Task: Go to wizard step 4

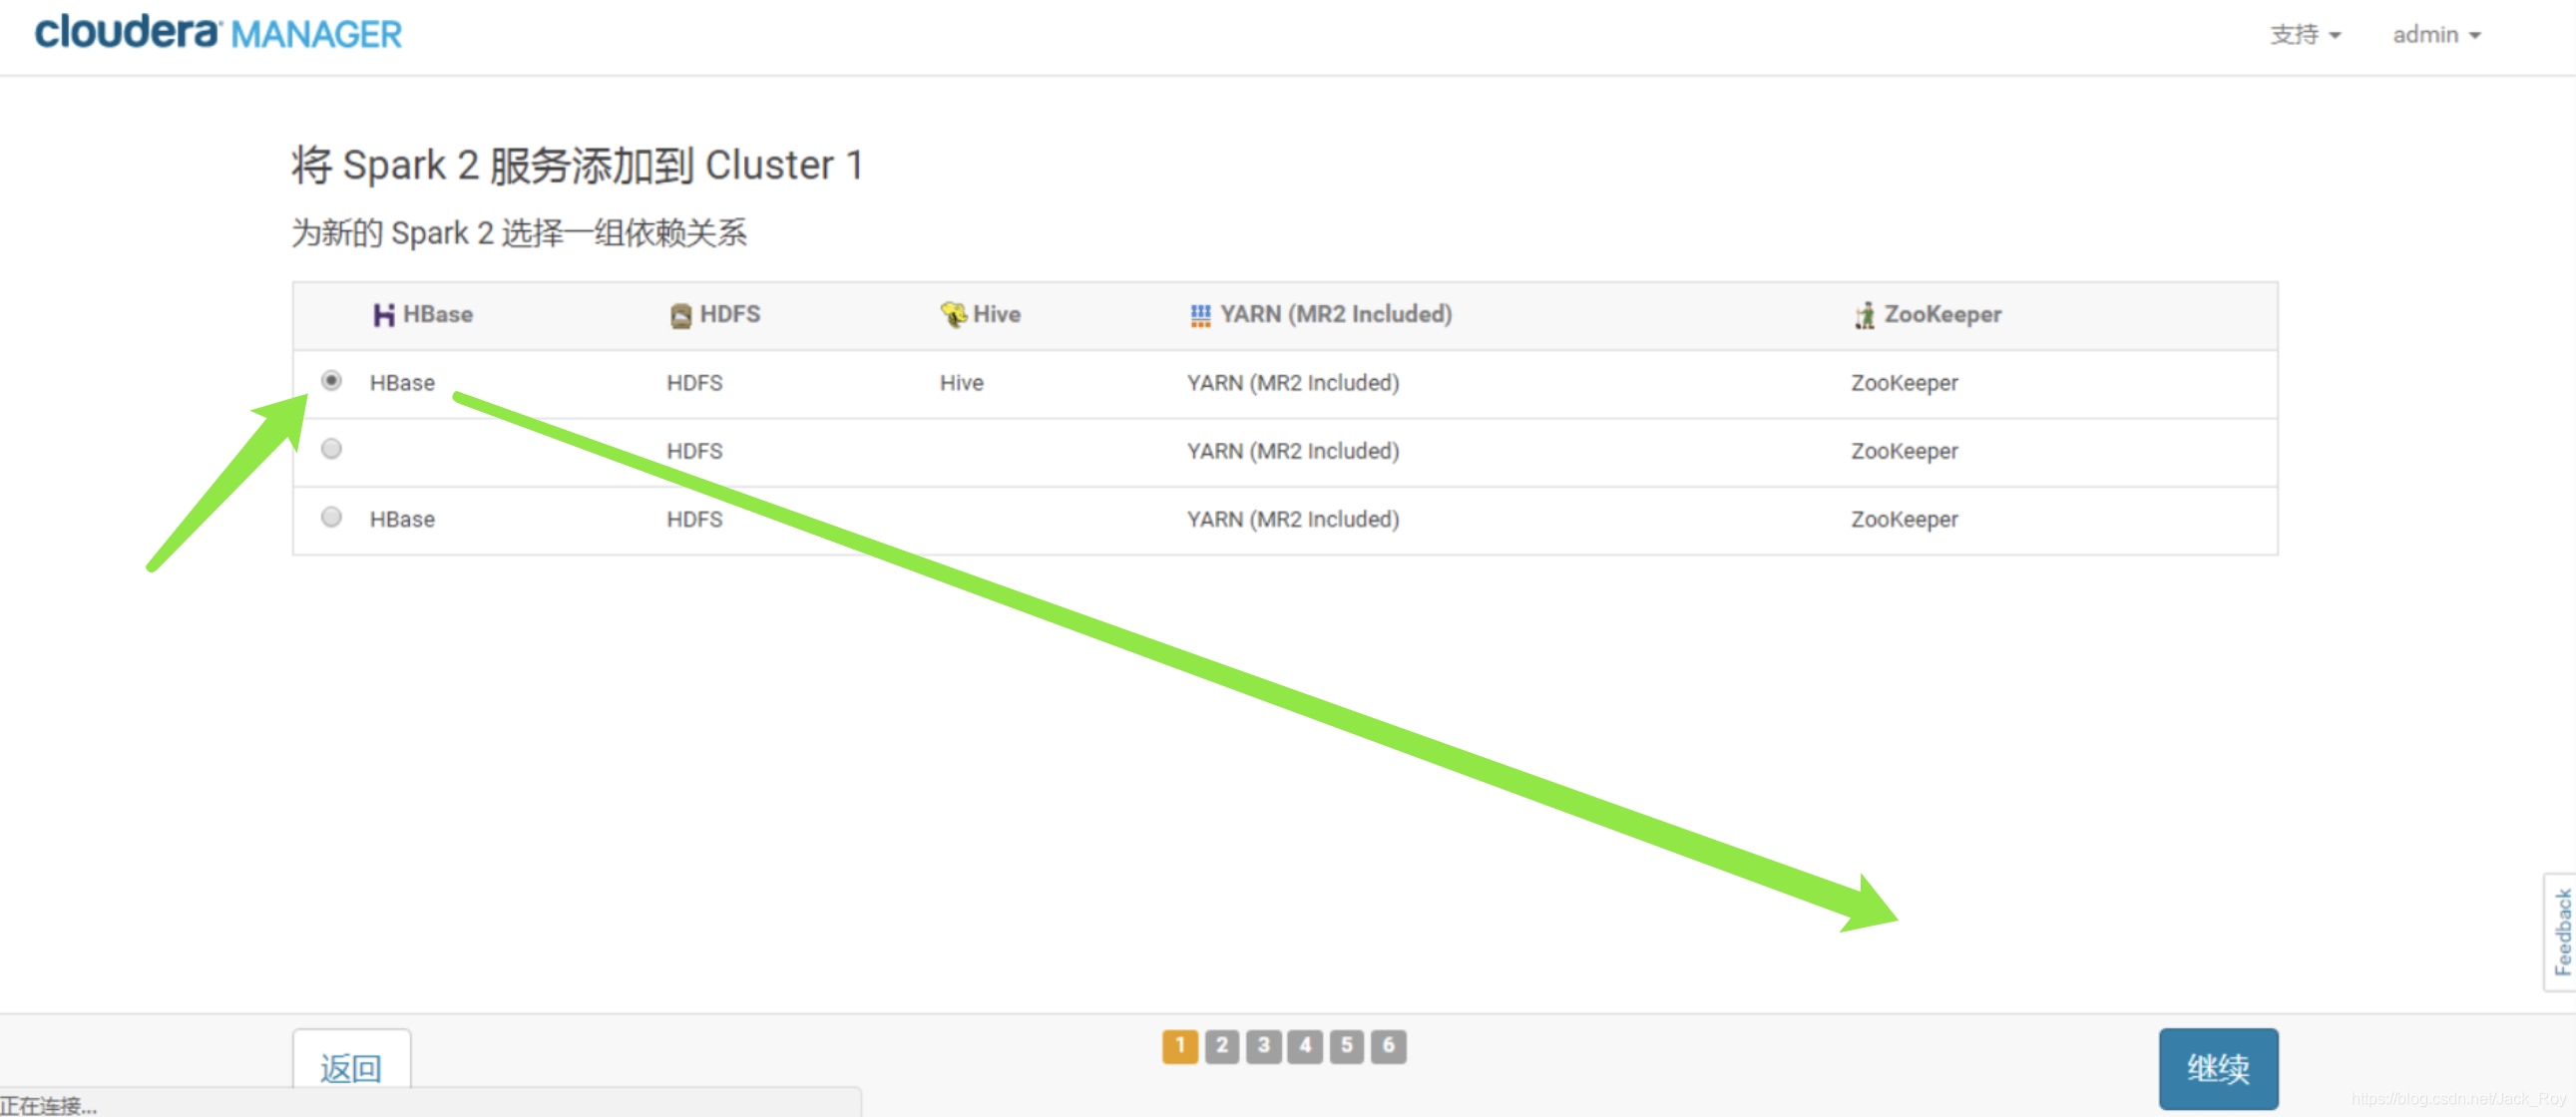Action: pos(1305,1046)
